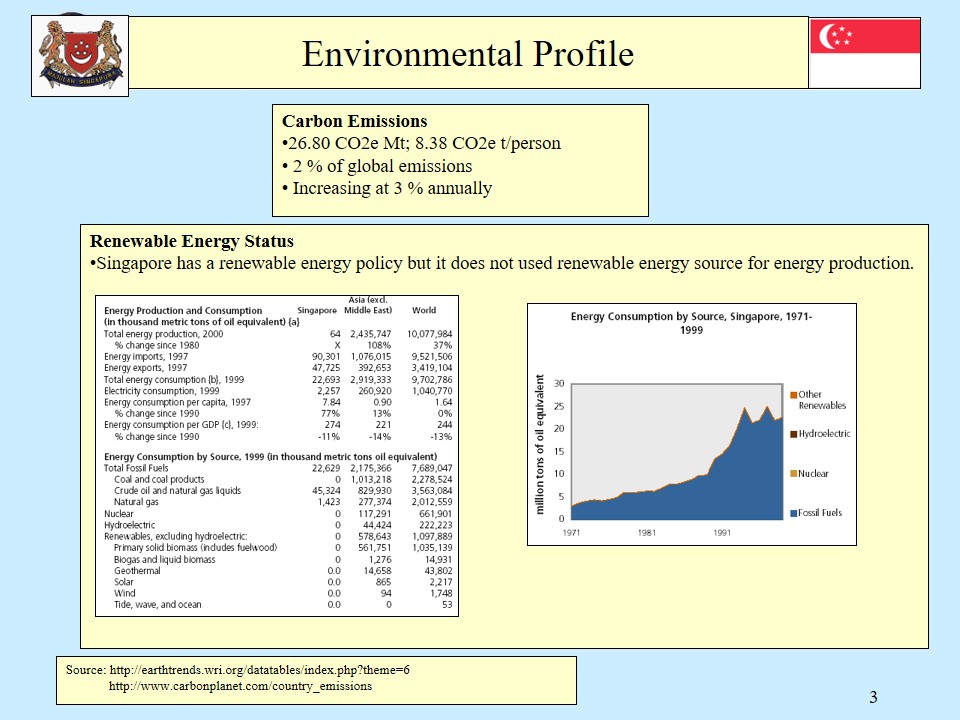This screenshot has width=960, height=720.
Task: Click the Renewable Energy Status heading
Action: (192, 241)
